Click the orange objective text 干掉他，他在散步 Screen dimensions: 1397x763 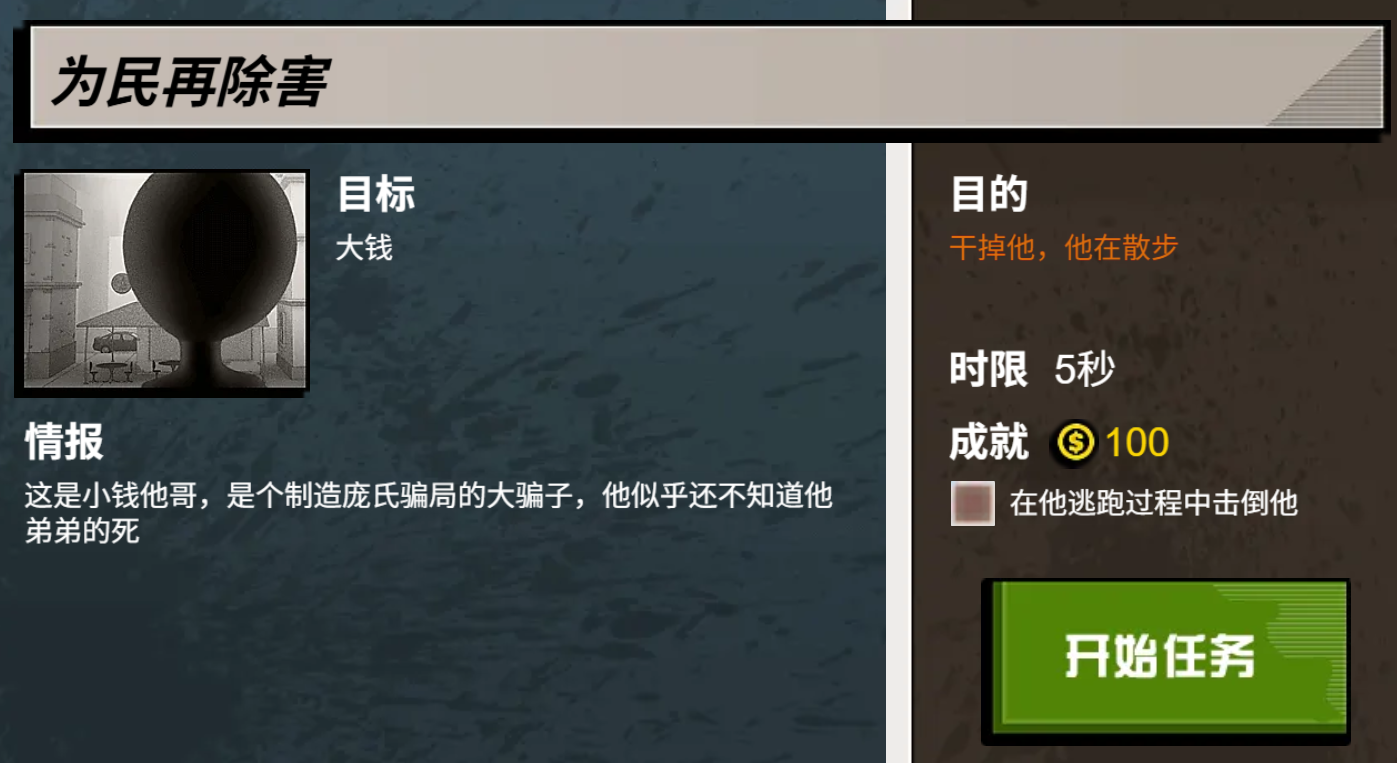pos(1064,247)
